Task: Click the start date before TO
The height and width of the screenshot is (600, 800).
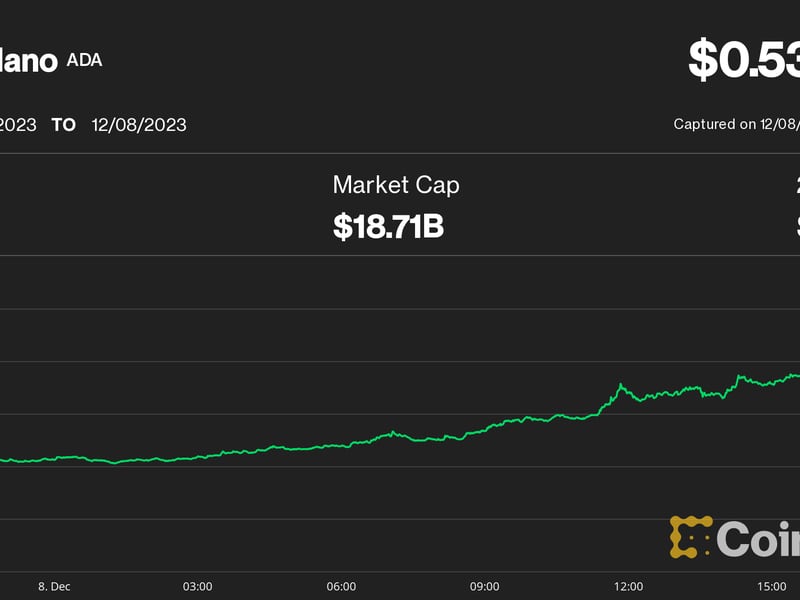Action: (x=18, y=125)
